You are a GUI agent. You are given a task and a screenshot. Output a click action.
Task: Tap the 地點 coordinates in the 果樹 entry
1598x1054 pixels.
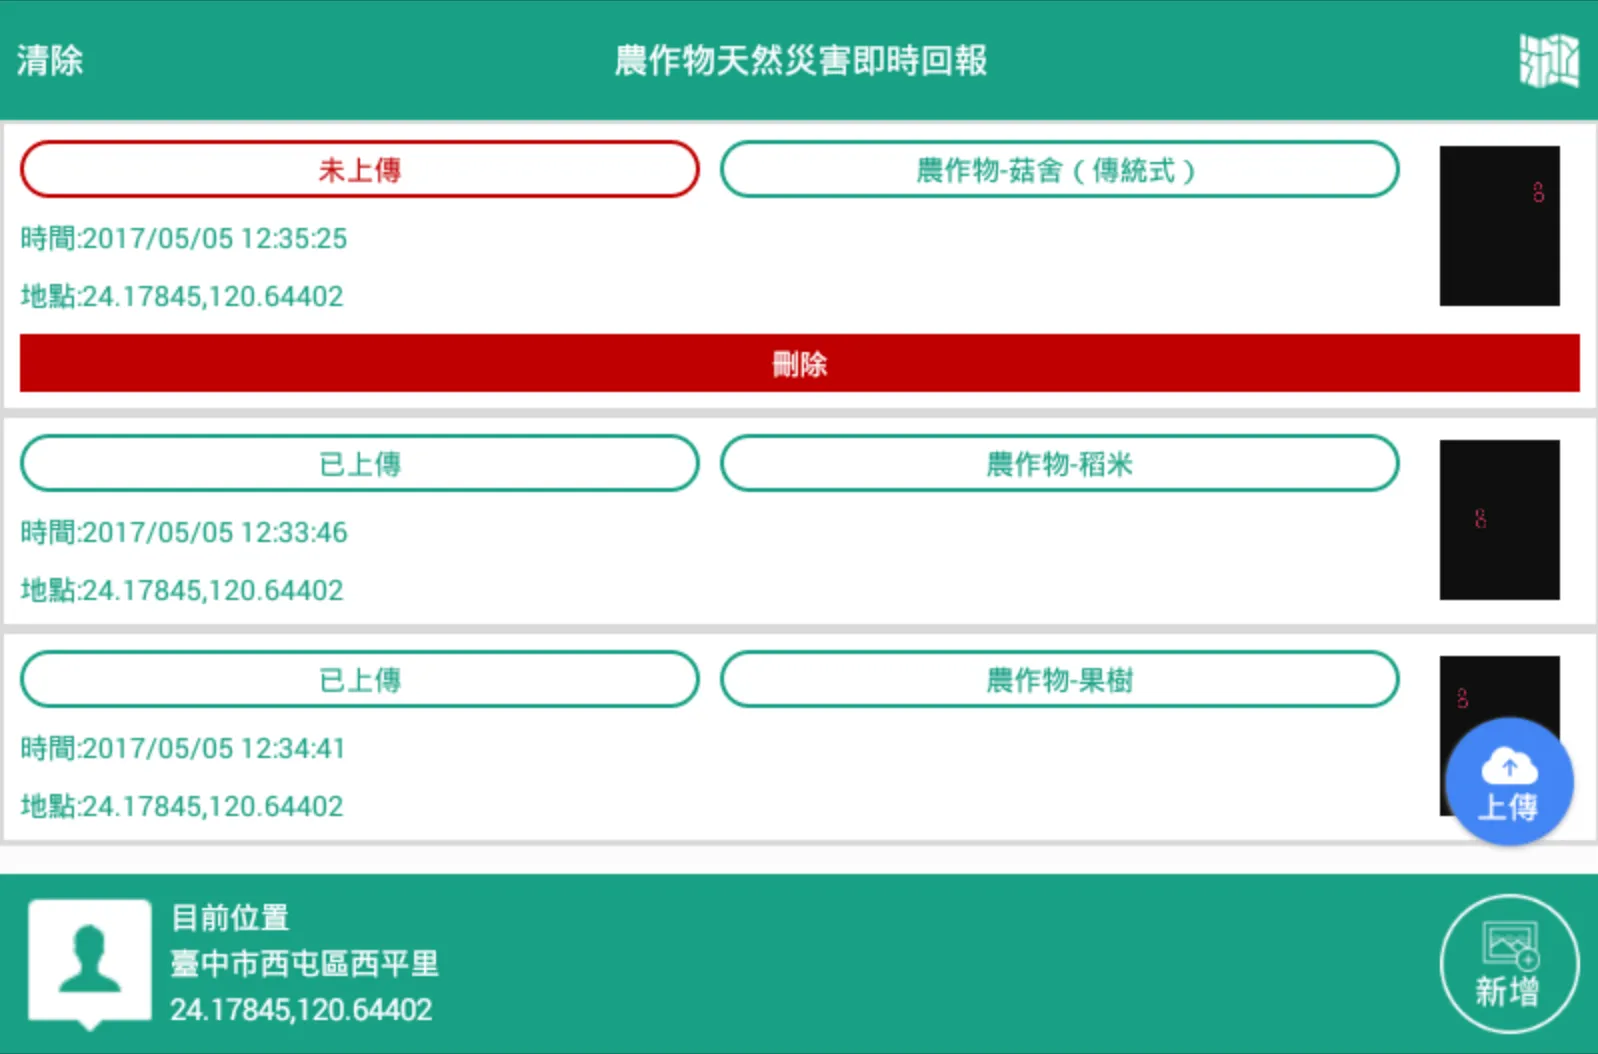182,807
